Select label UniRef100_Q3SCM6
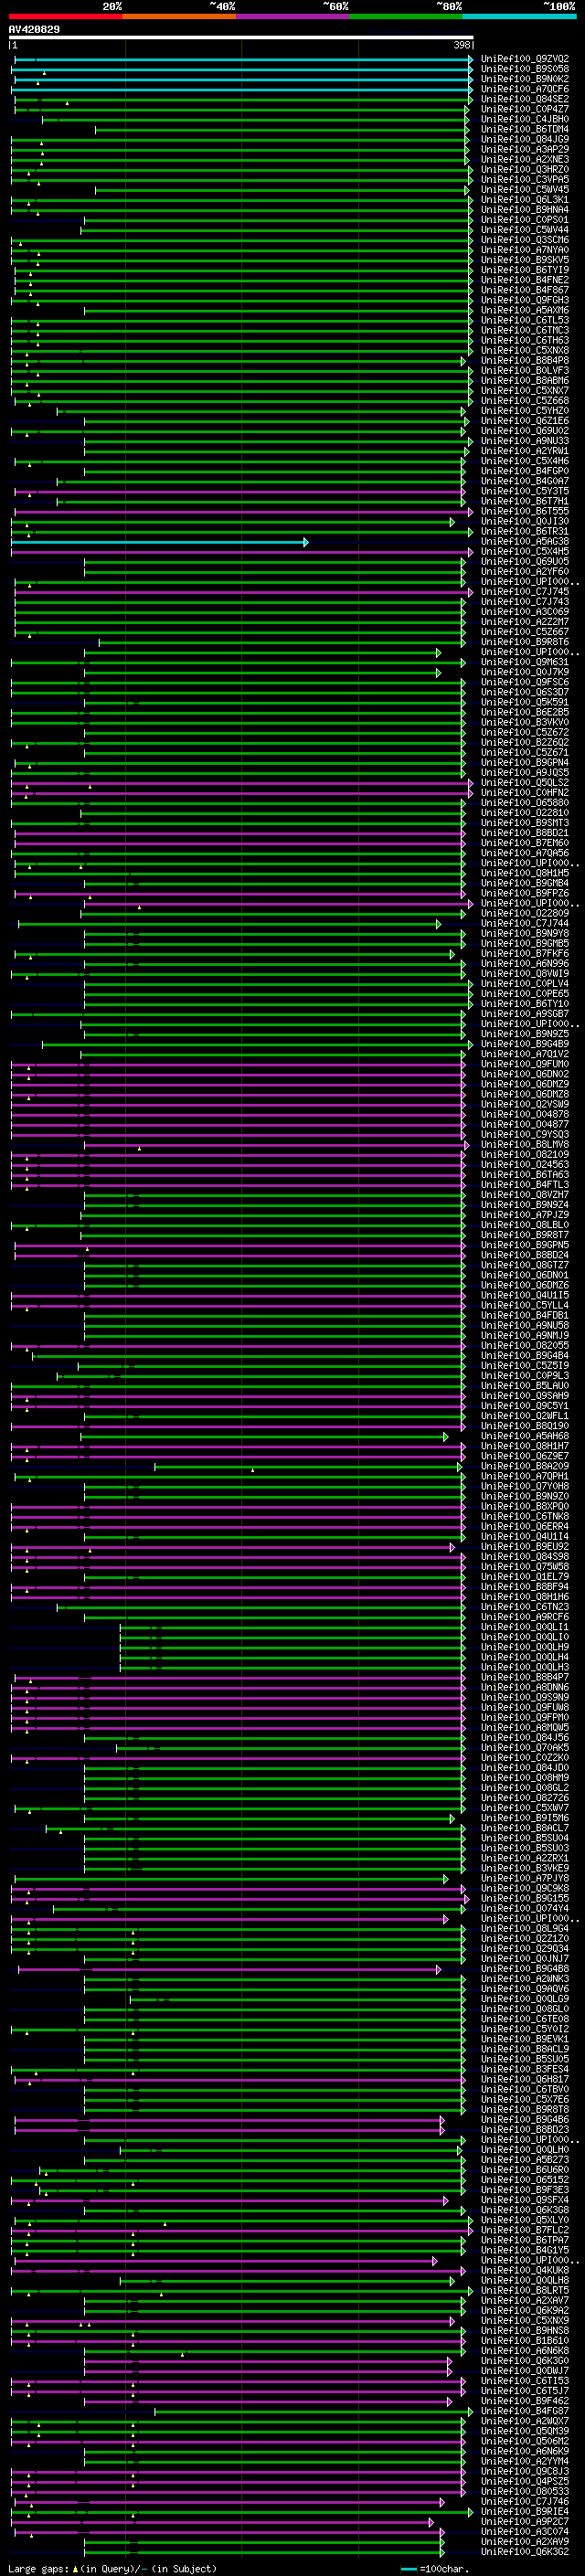Image resolution: width=585 pixels, height=2576 pixels. [525, 240]
